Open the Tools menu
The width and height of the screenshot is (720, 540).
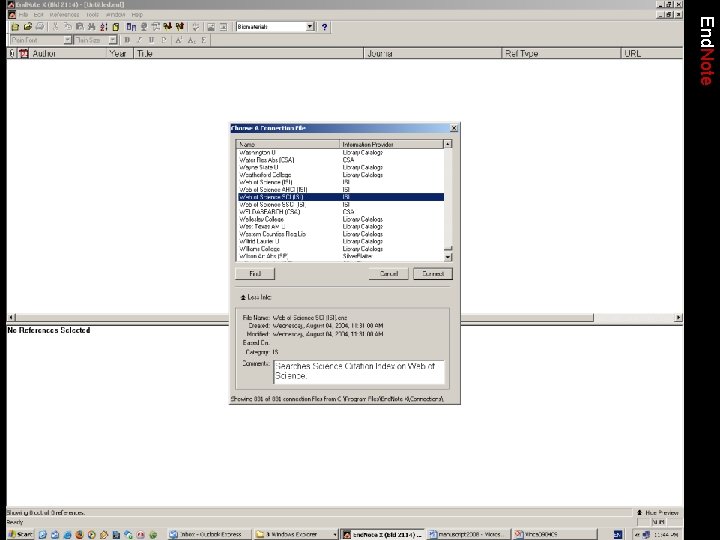click(x=91, y=15)
